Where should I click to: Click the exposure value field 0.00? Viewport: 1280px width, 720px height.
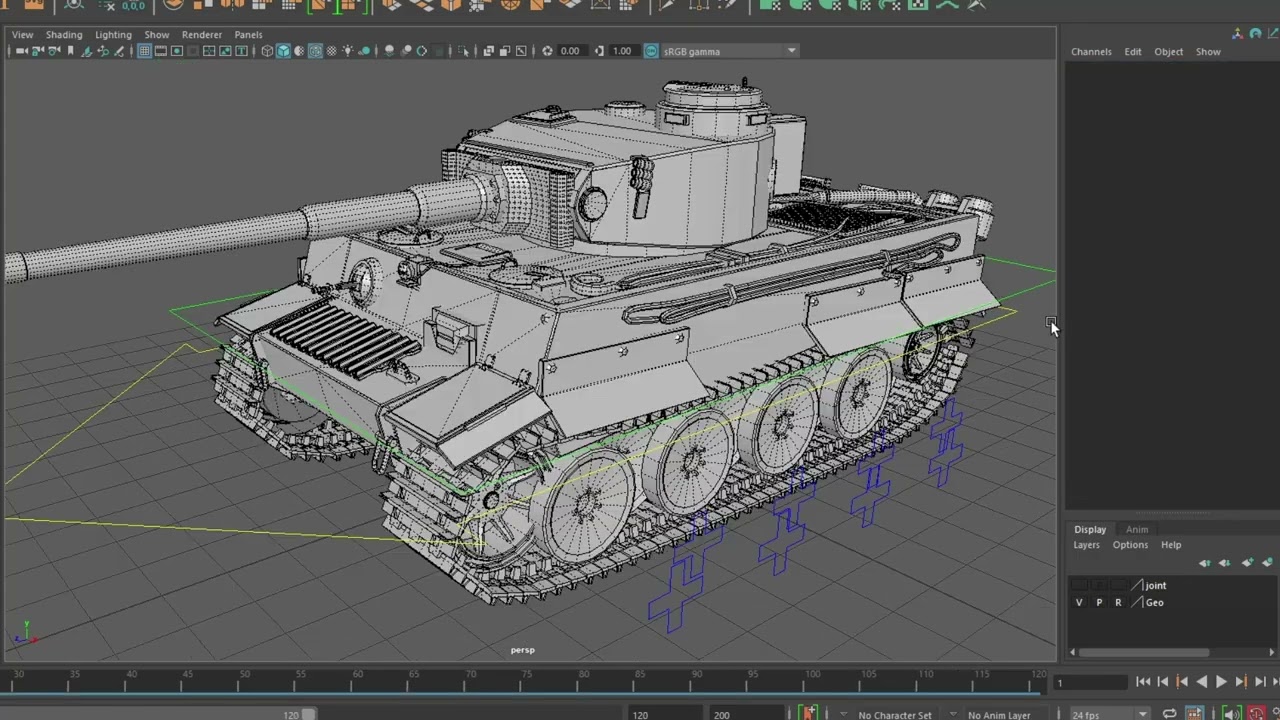(x=573, y=51)
